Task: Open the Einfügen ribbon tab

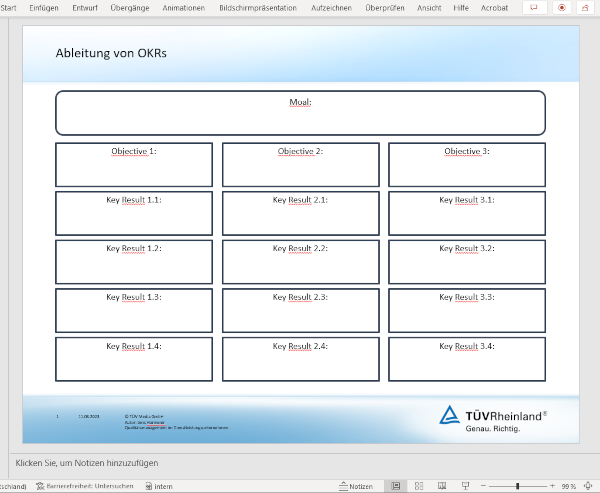Action: 44,7
